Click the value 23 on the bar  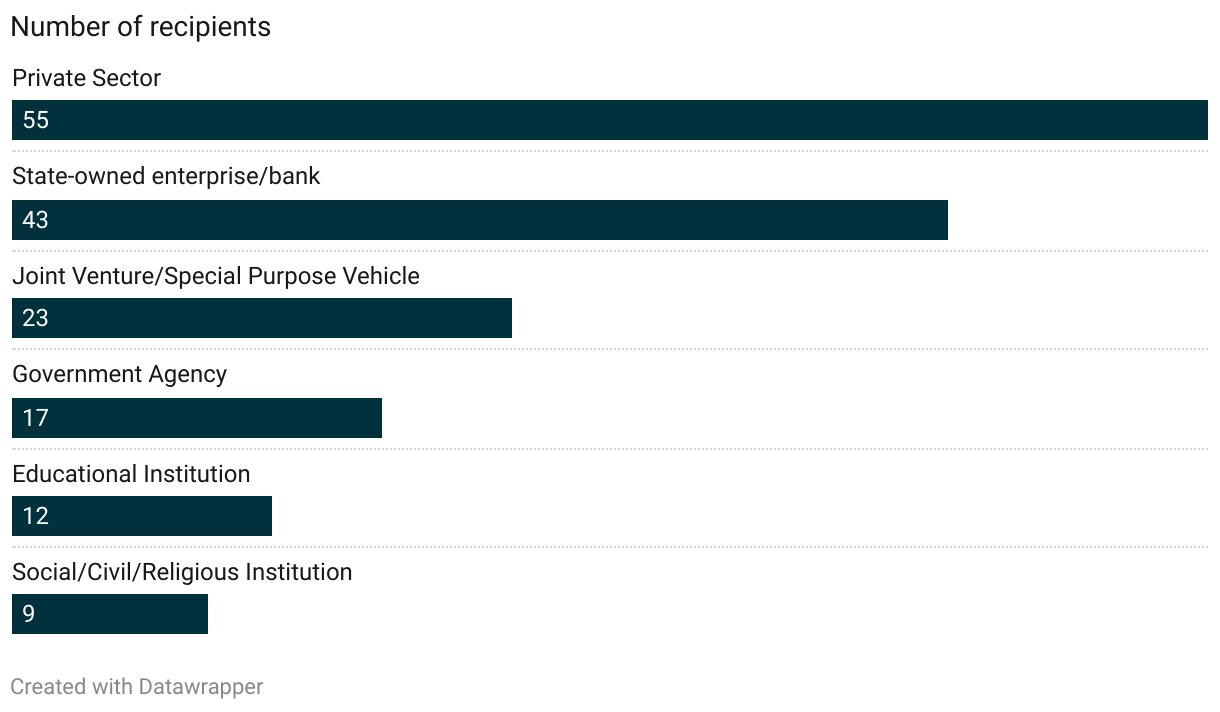tap(35, 318)
